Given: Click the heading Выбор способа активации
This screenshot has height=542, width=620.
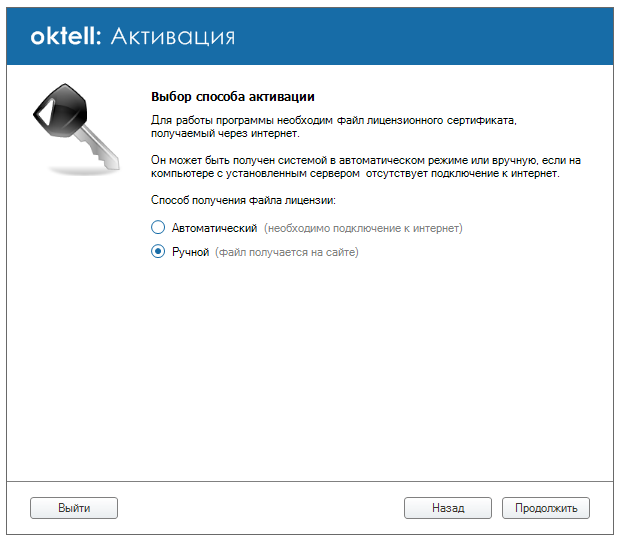Looking at the screenshot, I should [x=232, y=97].
